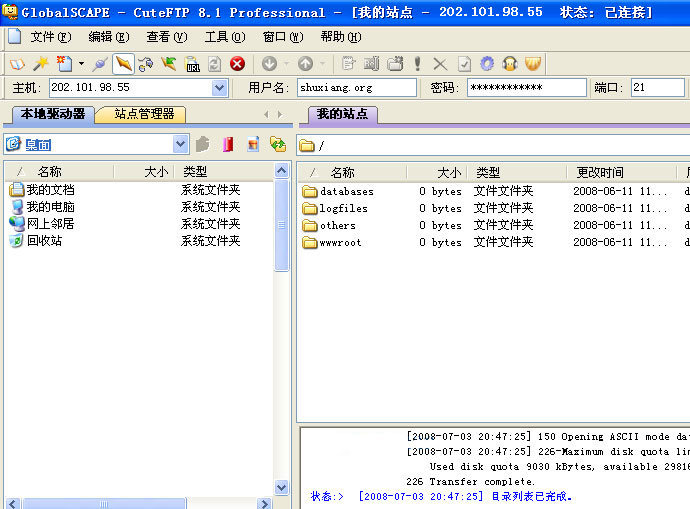The width and height of the screenshot is (690, 509).
Task: Open the 工具 menu
Action: click(x=223, y=37)
